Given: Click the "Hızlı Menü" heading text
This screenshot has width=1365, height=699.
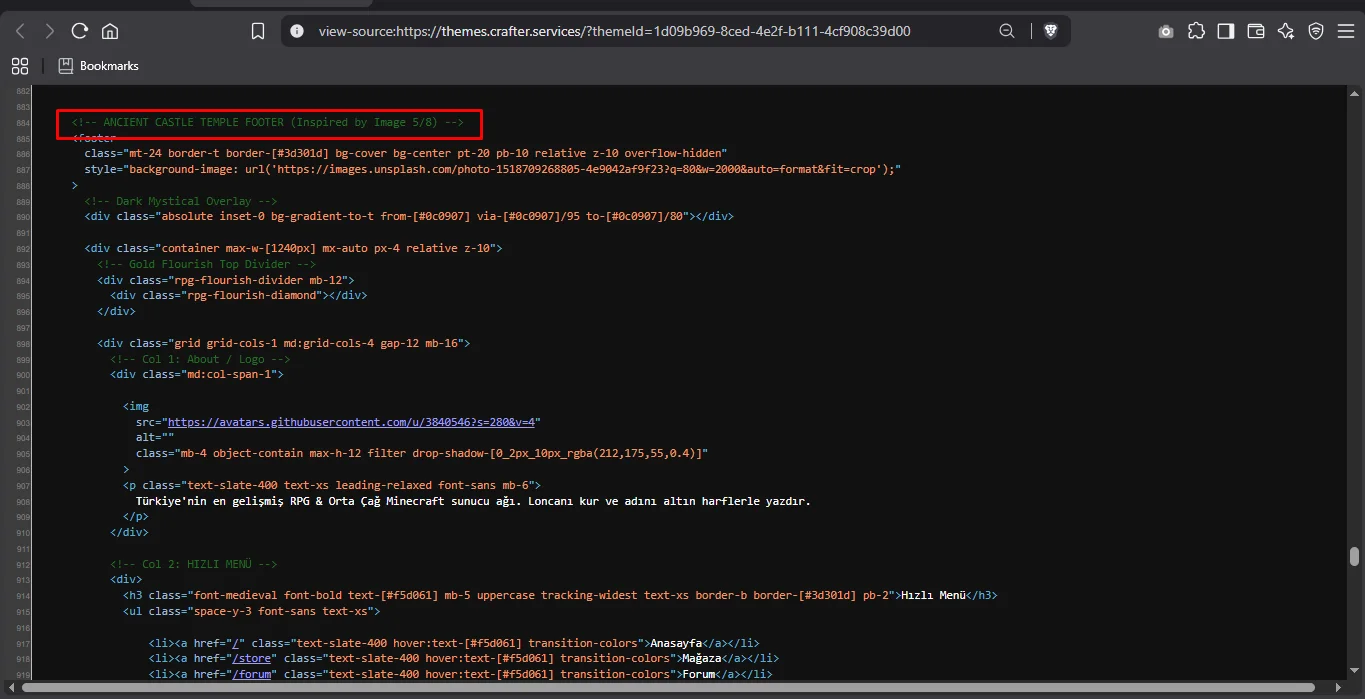Looking at the screenshot, I should point(933,595).
